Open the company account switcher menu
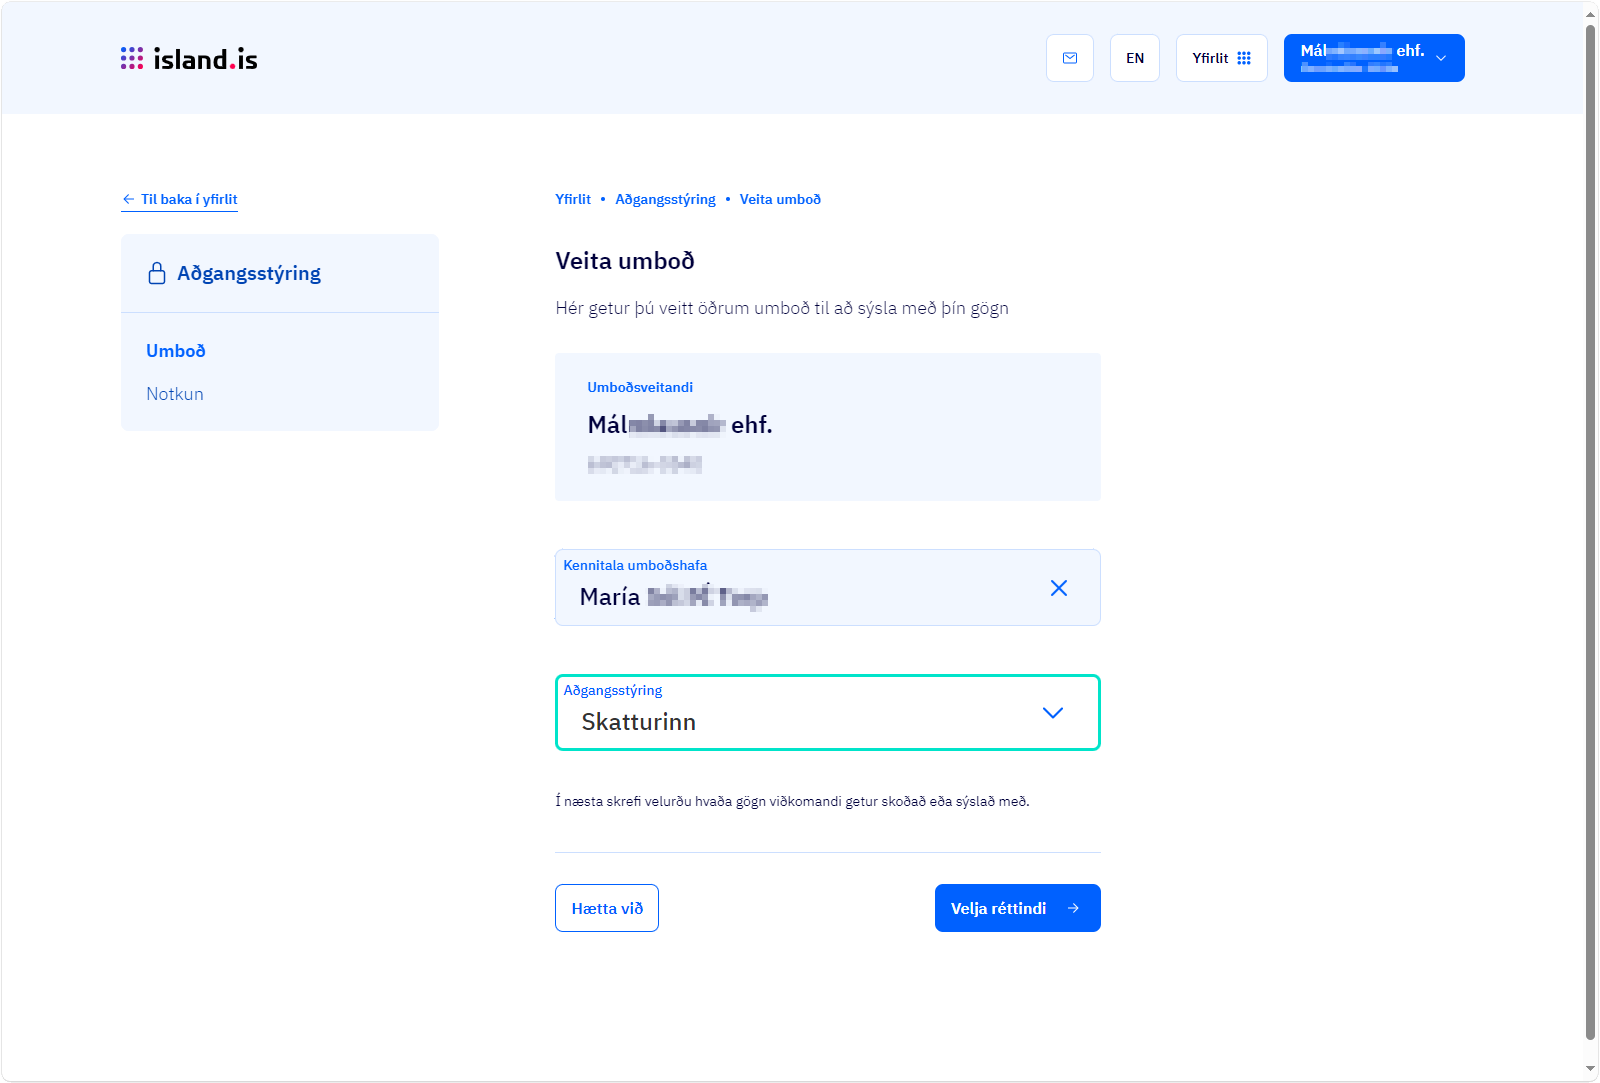This screenshot has width=1600, height=1083. pyautogui.click(x=1373, y=58)
